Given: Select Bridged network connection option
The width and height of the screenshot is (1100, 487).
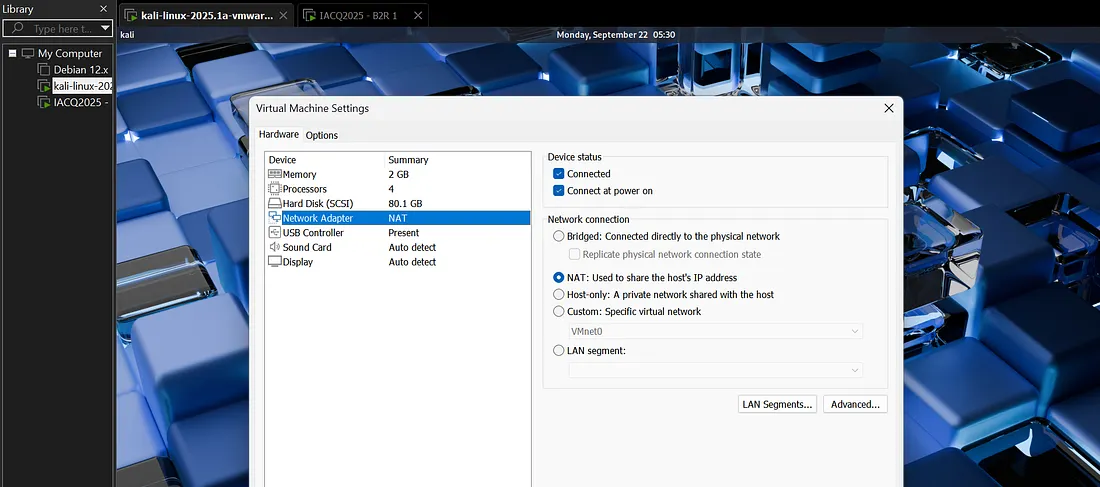Looking at the screenshot, I should (559, 237).
